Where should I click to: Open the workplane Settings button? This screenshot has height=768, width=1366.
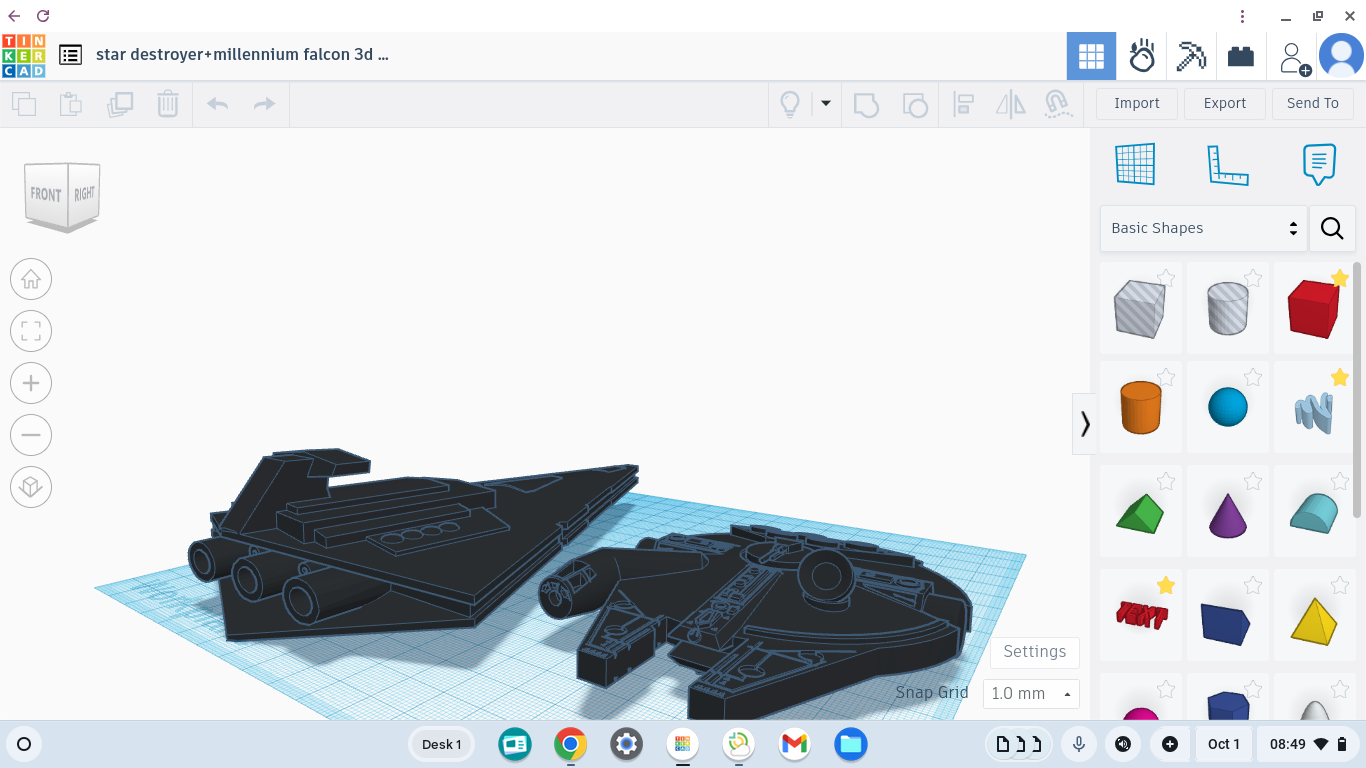coord(1035,652)
